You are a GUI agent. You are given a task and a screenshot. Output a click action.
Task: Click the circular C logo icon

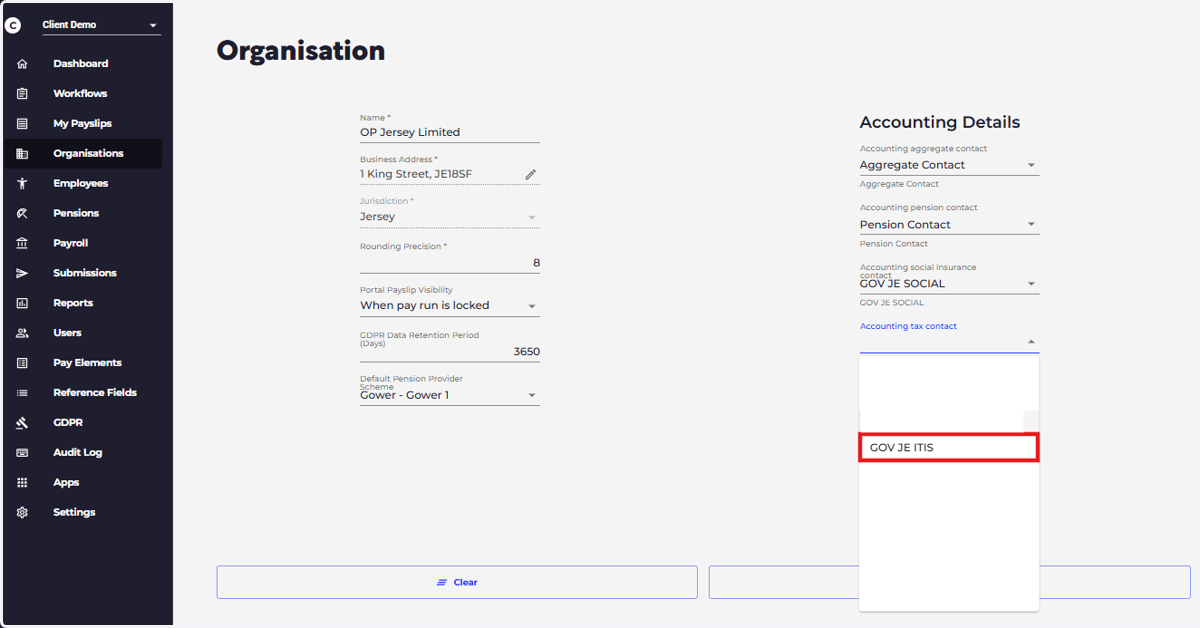click(x=13, y=25)
